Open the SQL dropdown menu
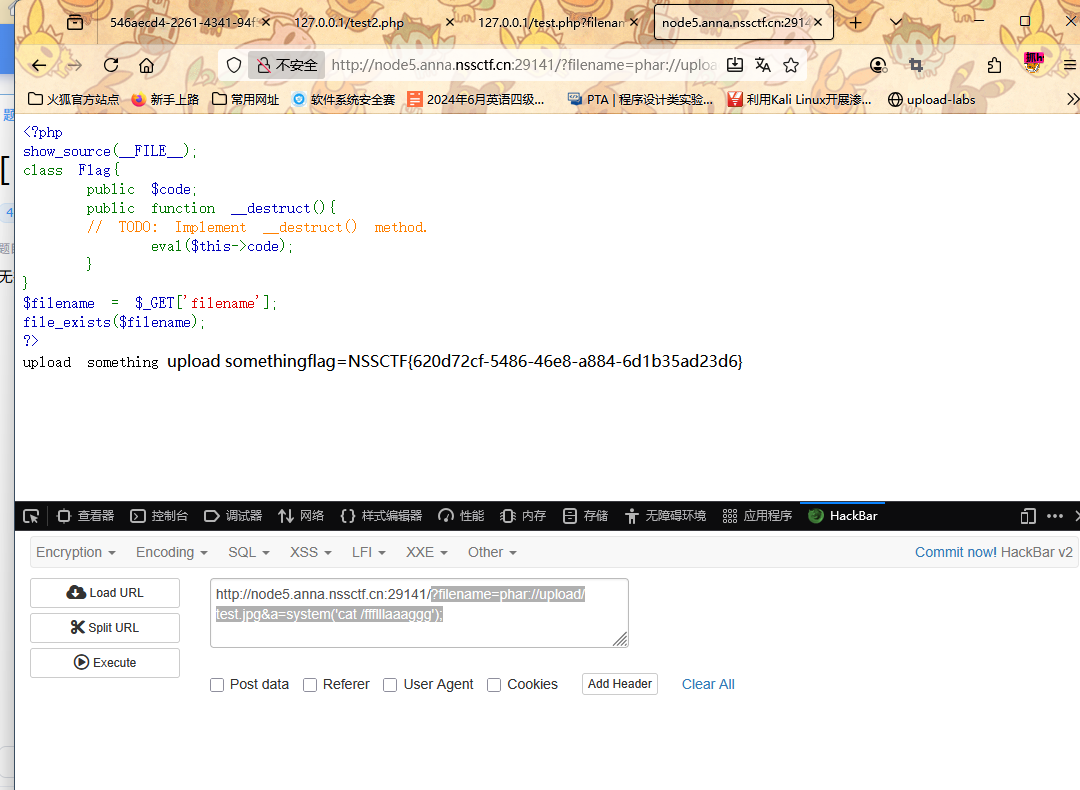 tap(248, 552)
